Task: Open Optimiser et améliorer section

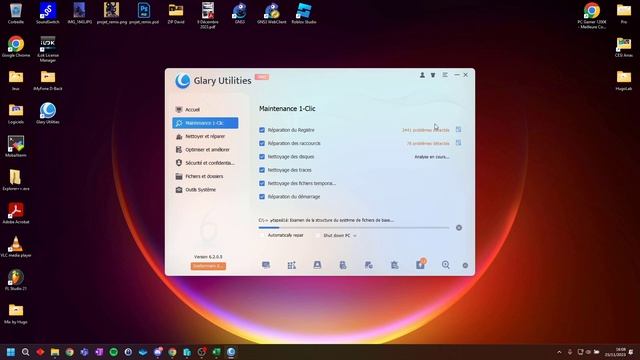Action: (205, 150)
